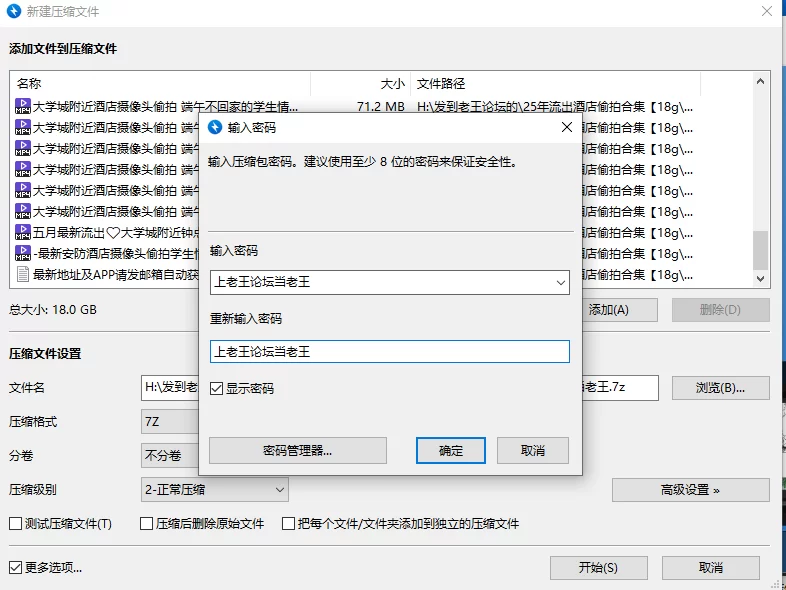
Task: Open 高级设置 » options
Action: (x=690, y=490)
